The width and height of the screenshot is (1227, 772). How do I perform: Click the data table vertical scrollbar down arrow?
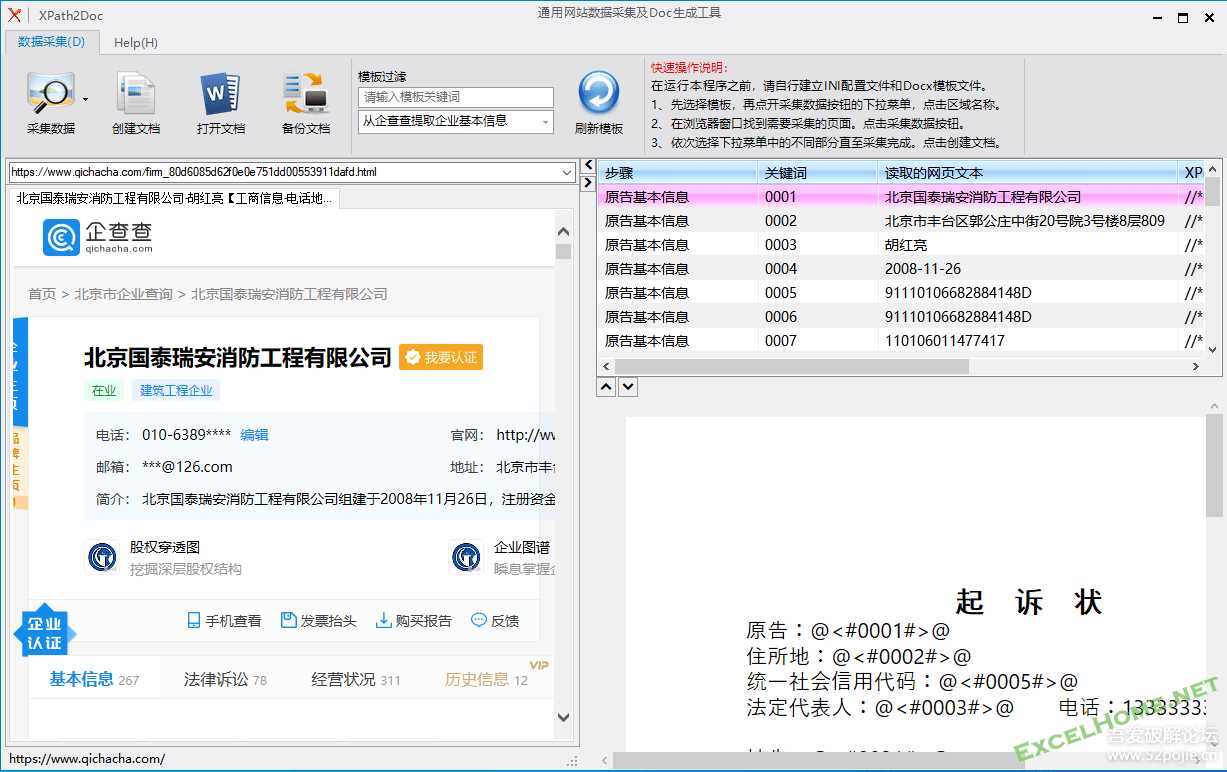(x=1213, y=350)
